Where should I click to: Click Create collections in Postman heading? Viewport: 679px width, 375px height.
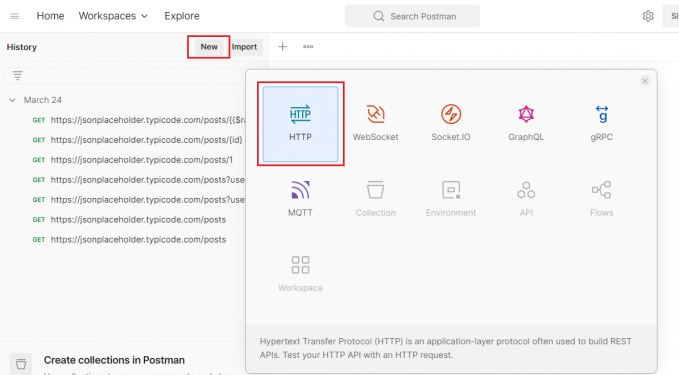(114, 360)
